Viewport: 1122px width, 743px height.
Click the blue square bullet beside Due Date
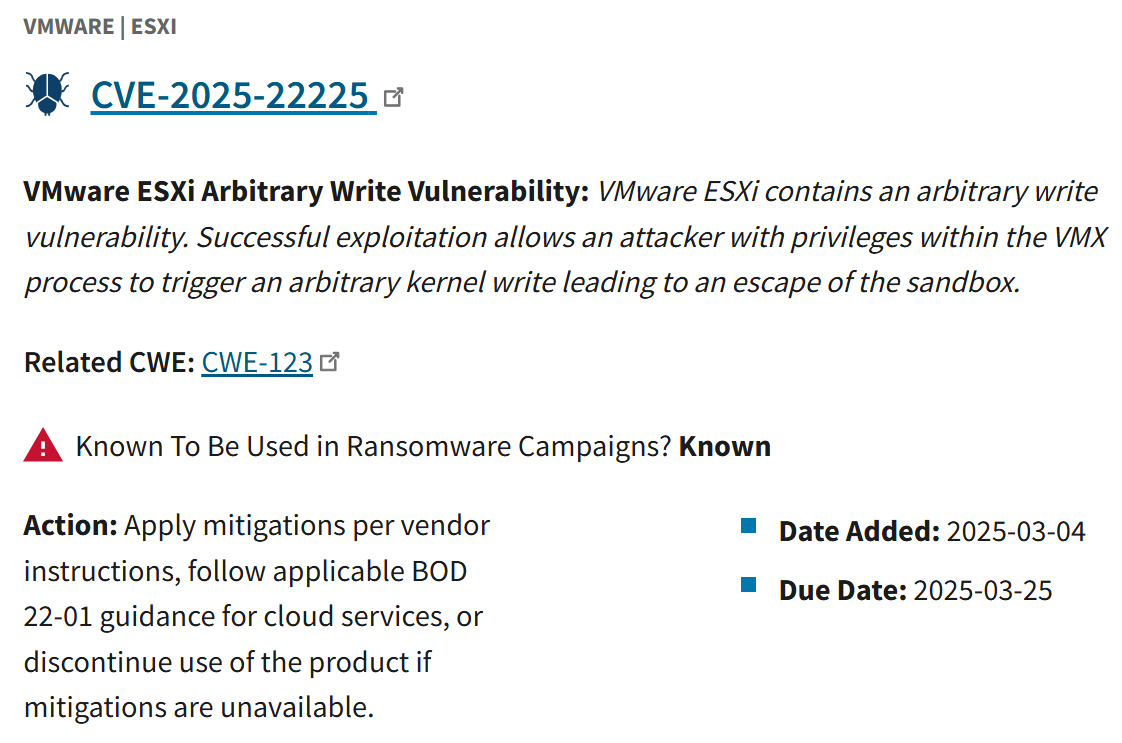click(748, 585)
